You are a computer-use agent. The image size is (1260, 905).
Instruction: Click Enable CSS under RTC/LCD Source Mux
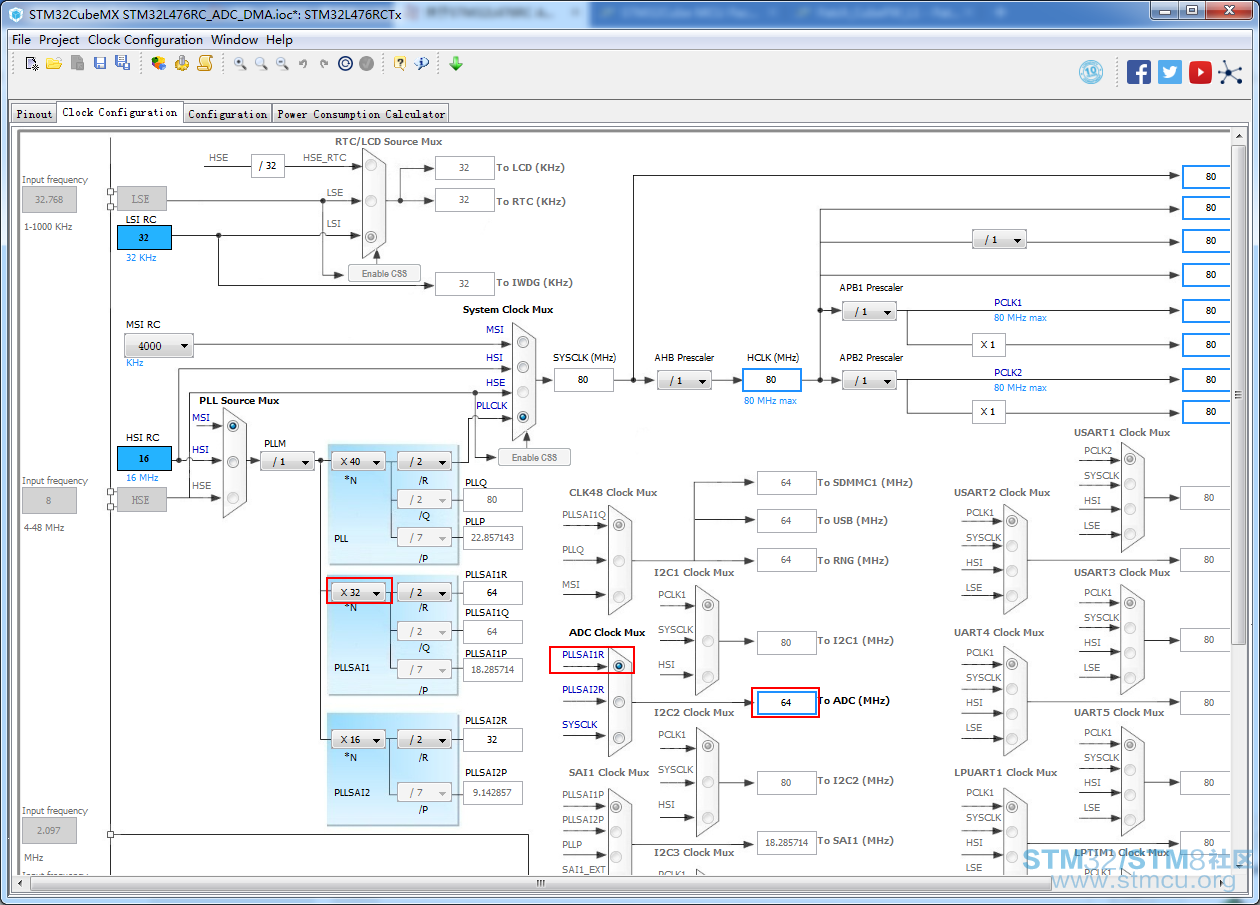[384, 273]
